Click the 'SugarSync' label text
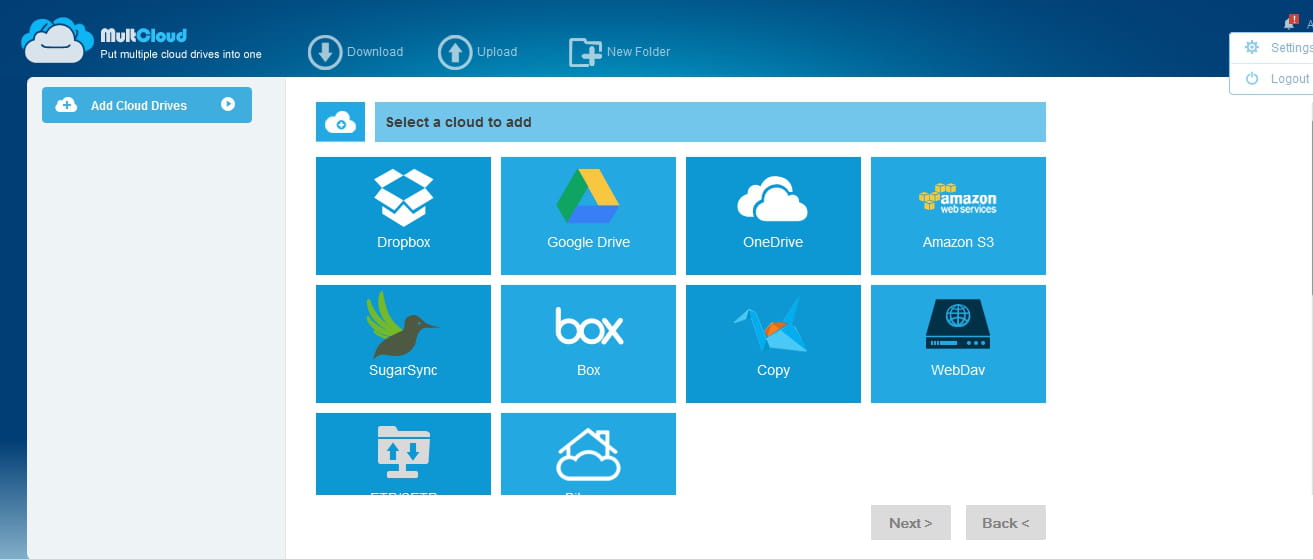Screen dimensions: 1313x559 coord(403,370)
